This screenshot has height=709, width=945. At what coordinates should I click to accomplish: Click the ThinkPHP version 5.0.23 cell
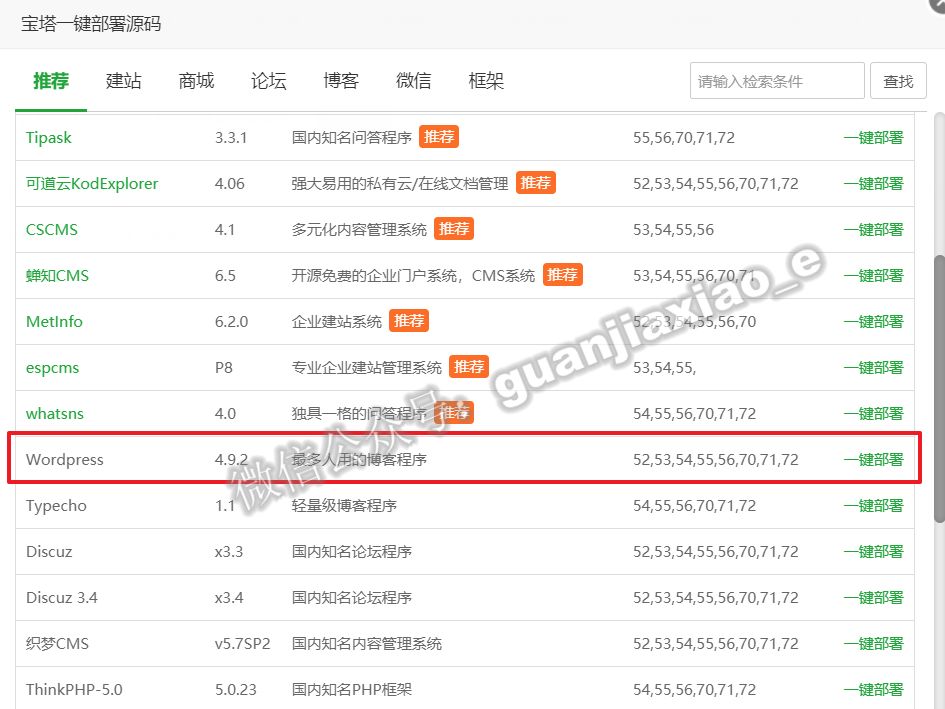(x=236, y=689)
